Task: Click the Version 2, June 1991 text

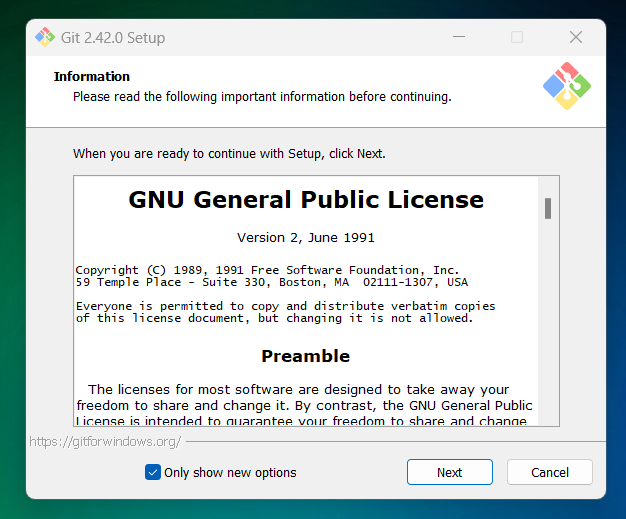Action: tap(306, 238)
